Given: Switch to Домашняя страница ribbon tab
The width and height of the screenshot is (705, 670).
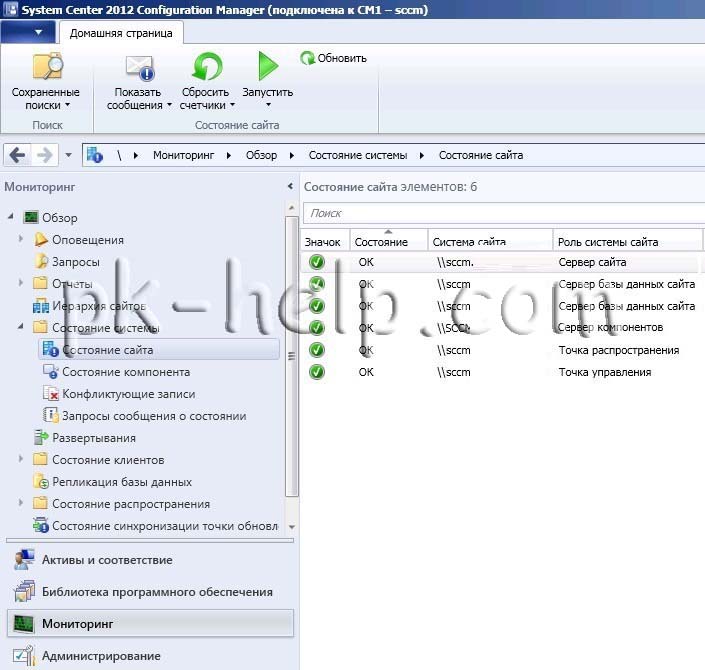Looking at the screenshot, I should point(121,33).
